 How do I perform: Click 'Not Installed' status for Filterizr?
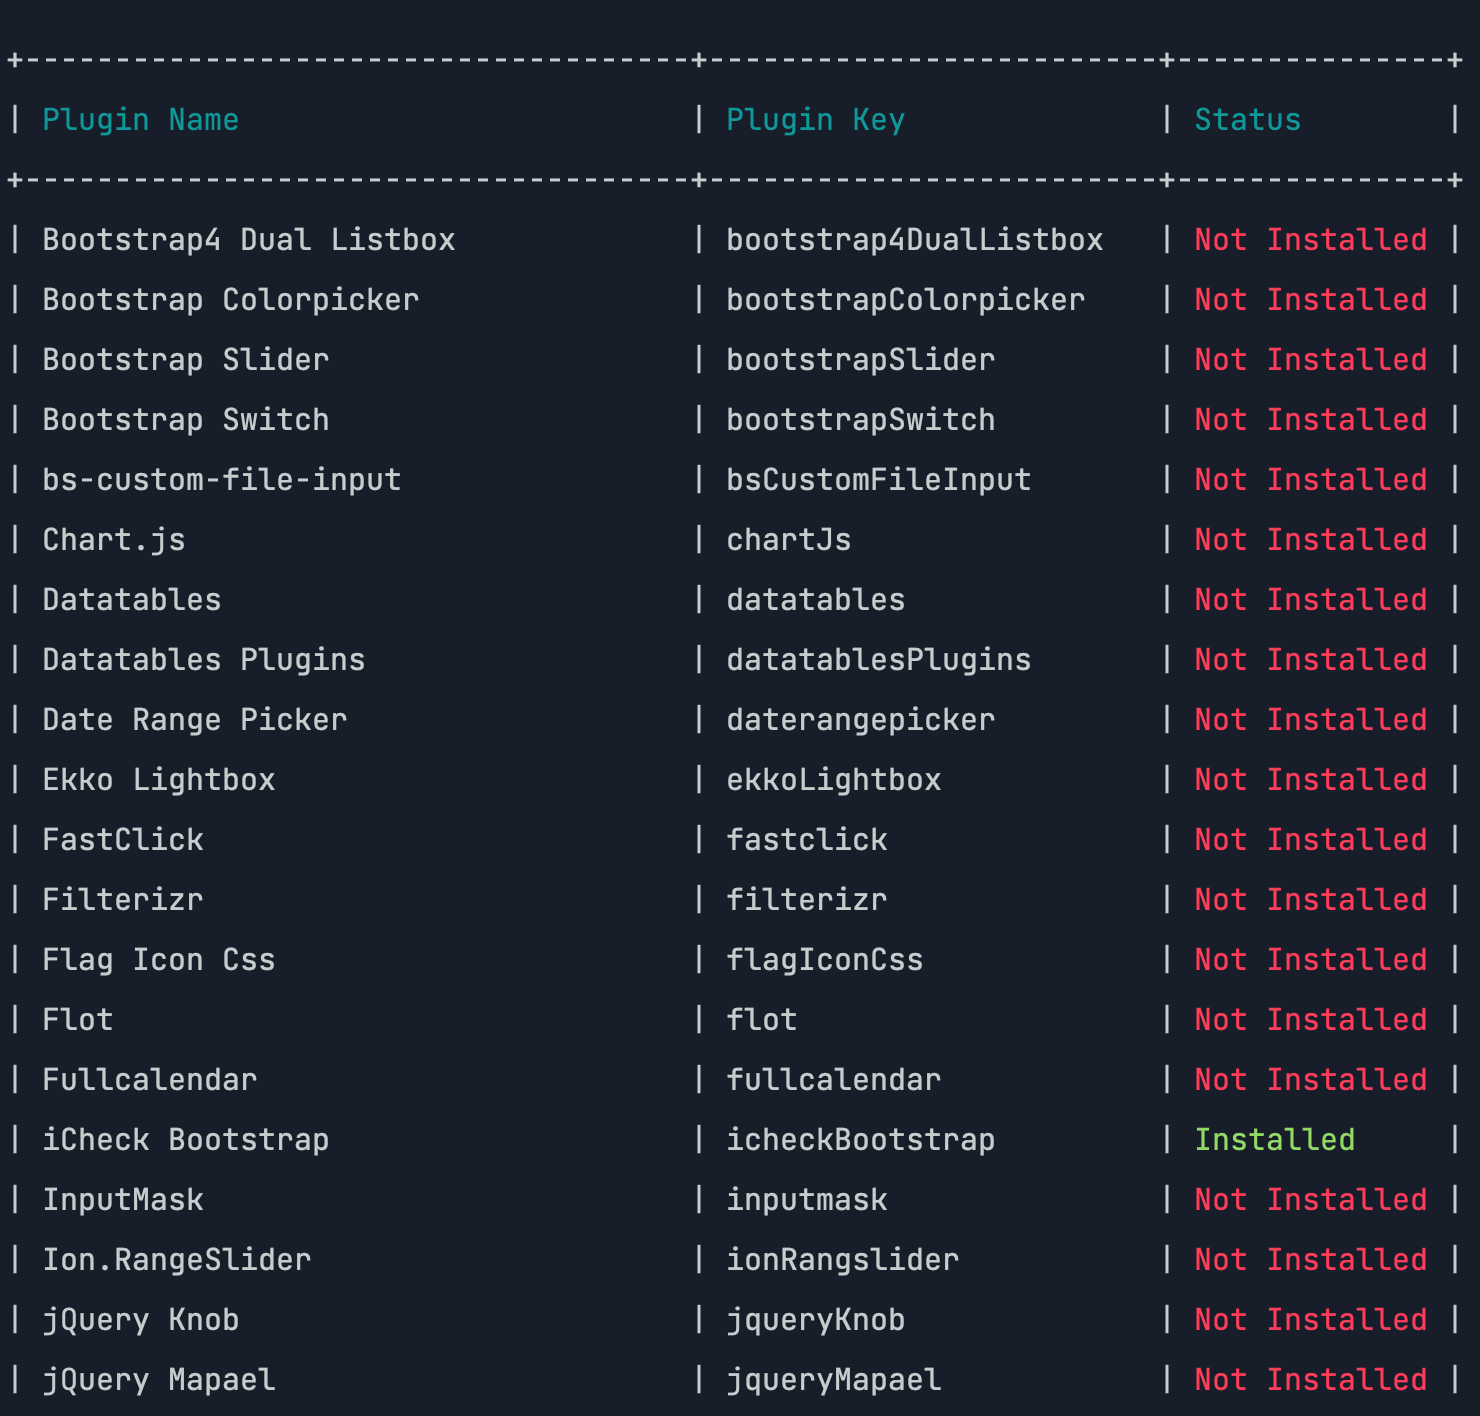[1311, 900]
